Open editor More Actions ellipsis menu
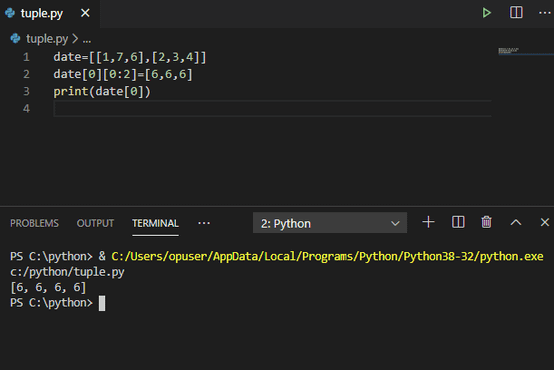 [x=544, y=13]
